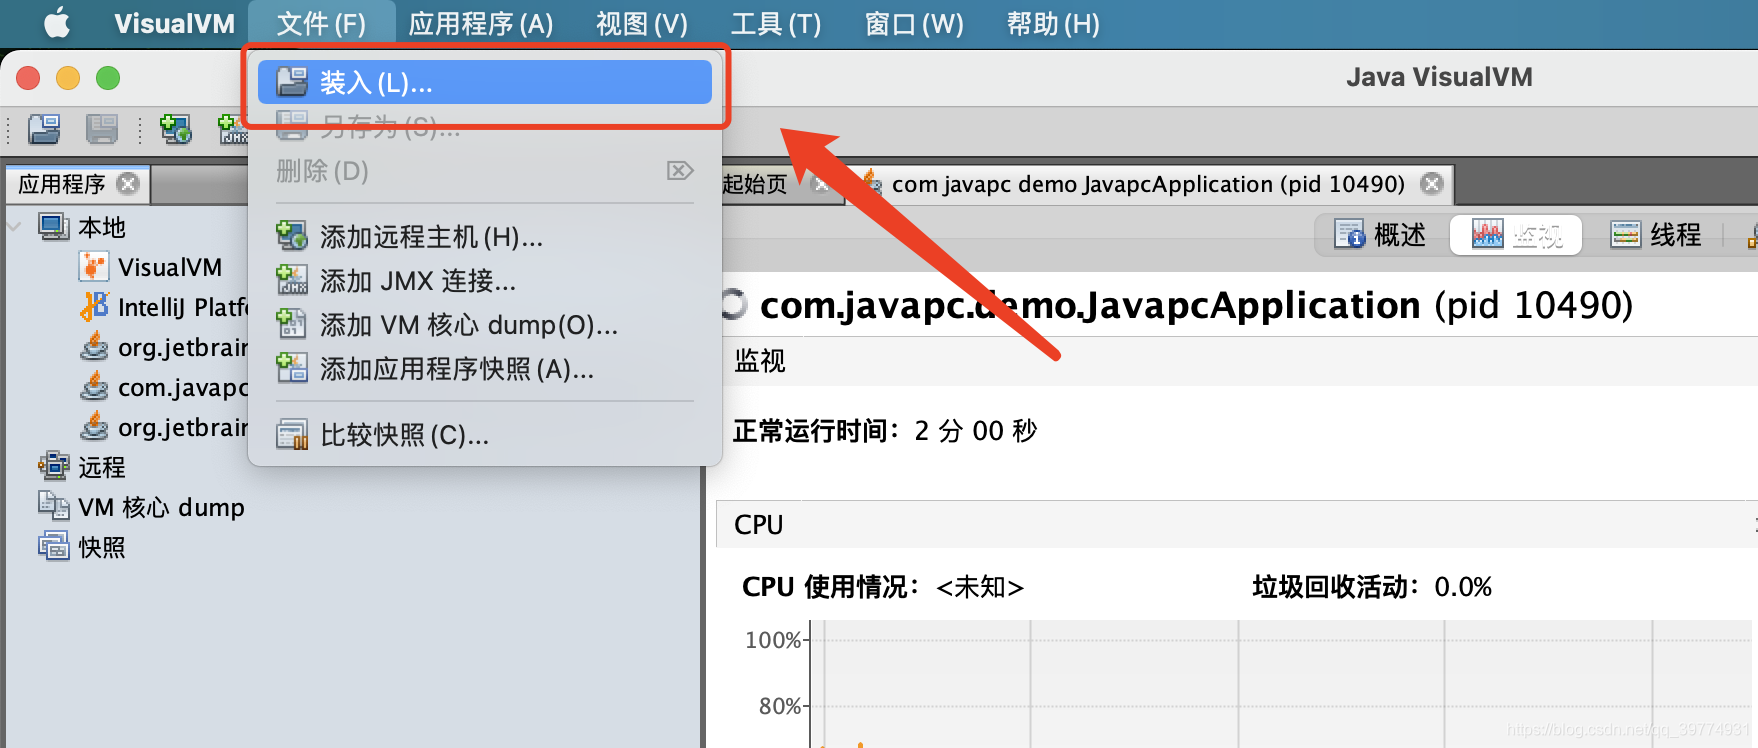The height and width of the screenshot is (748, 1758).
Task: Switch to the 起始页 tab
Action: point(755,184)
